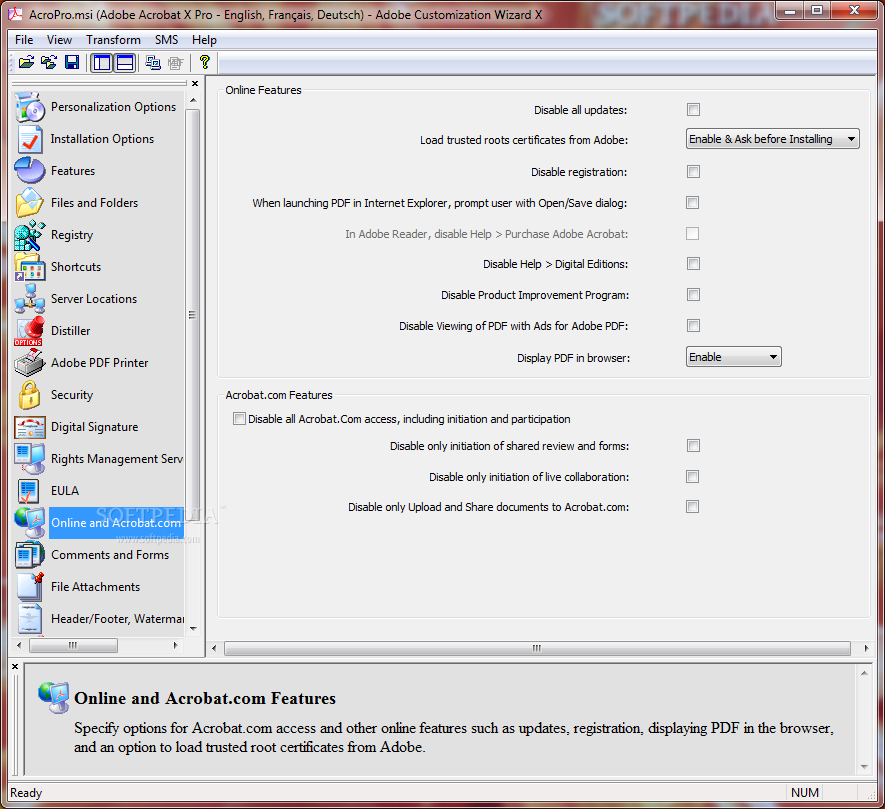Select Header/Footer, Watermark icon

pos(30,619)
